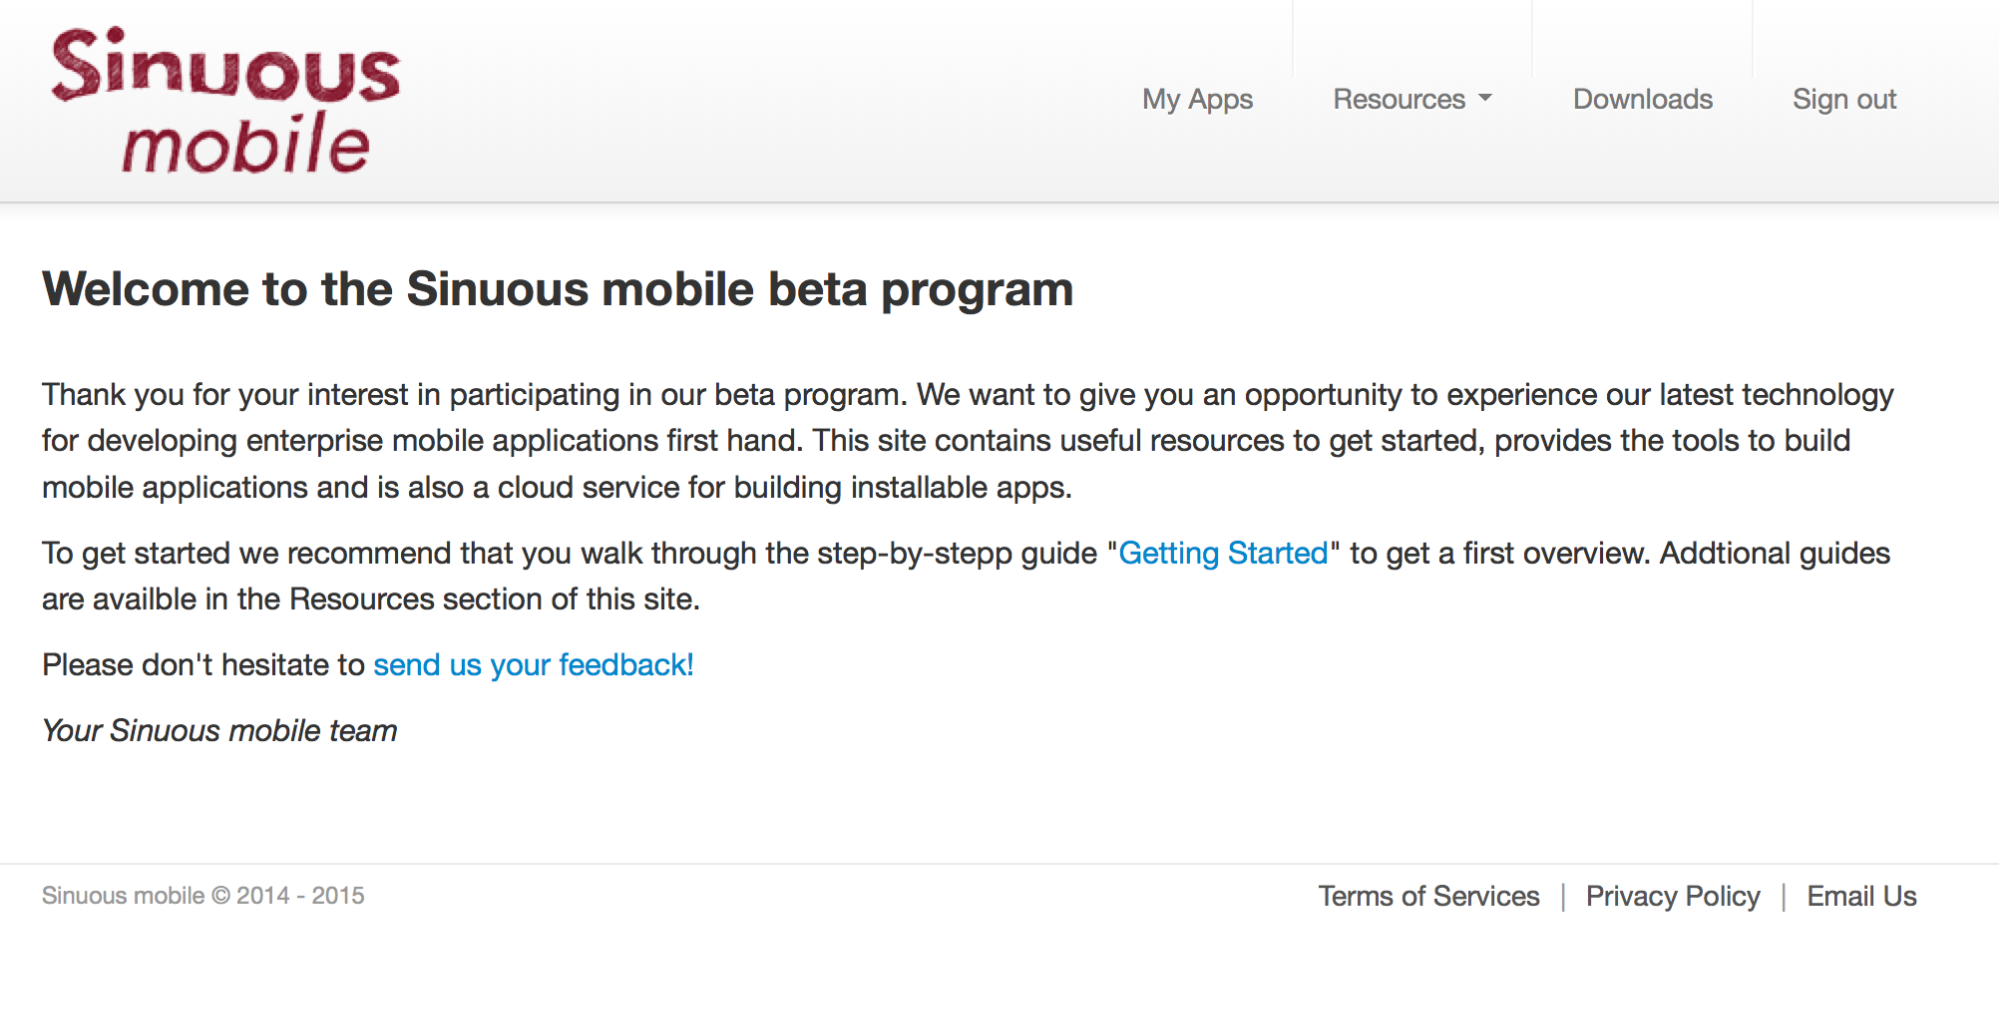This screenshot has height=1010, width=1999.
Task: Click separator between Privacy Policy and Email Us
Action: coord(1783,897)
